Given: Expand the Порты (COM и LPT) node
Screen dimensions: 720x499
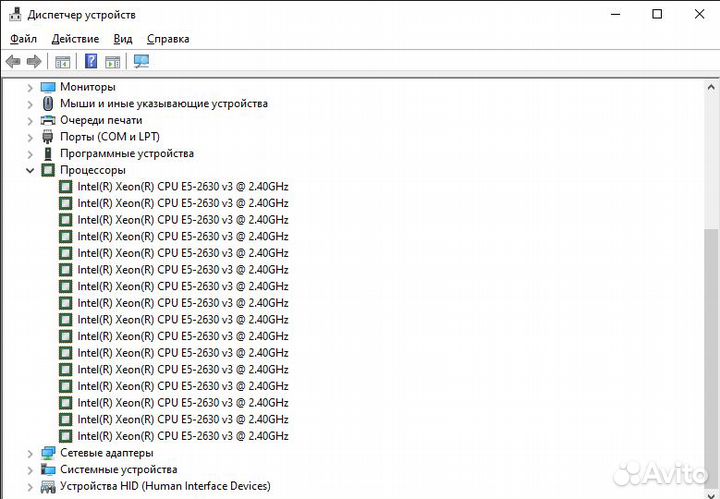Looking at the screenshot, I should click(30, 137).
